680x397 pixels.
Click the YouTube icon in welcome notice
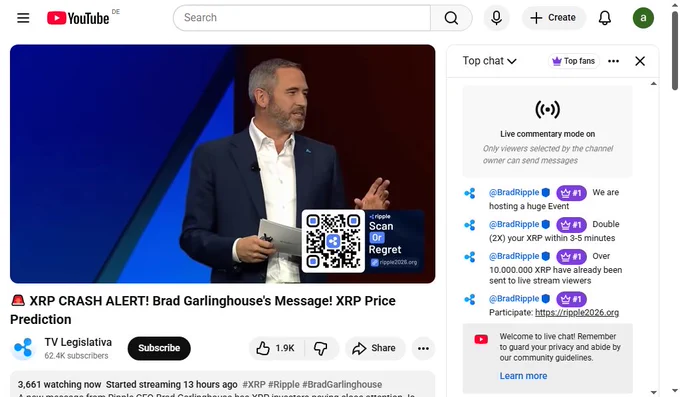481,339
